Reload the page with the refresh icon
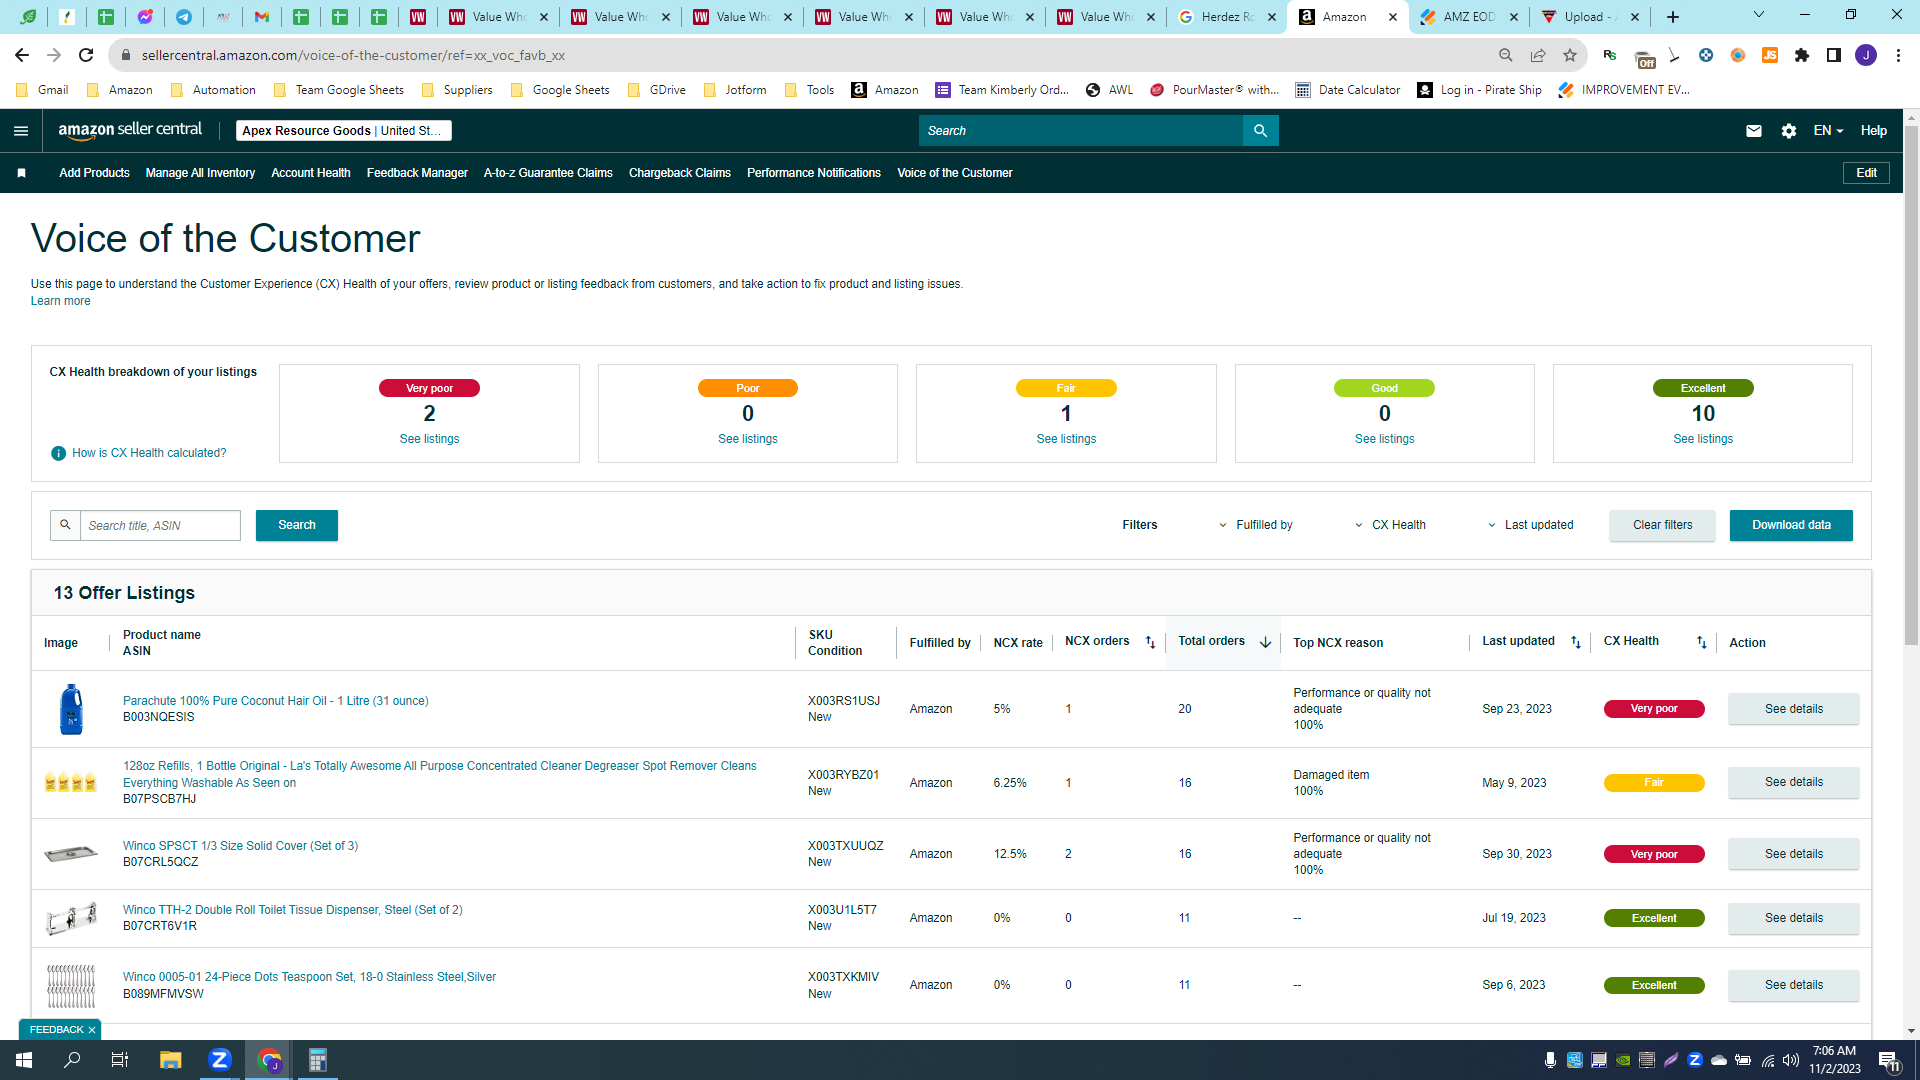The width and height of the screenshot is (1920, 1080). coord(86,55)
